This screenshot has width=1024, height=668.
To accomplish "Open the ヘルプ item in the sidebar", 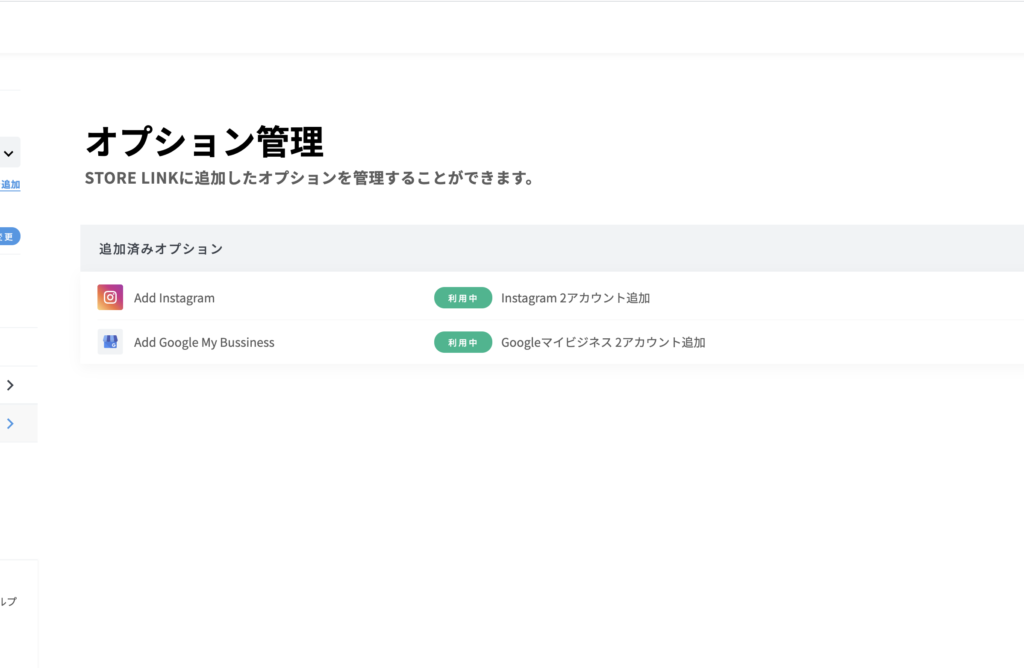I will [x=7, y=602].
